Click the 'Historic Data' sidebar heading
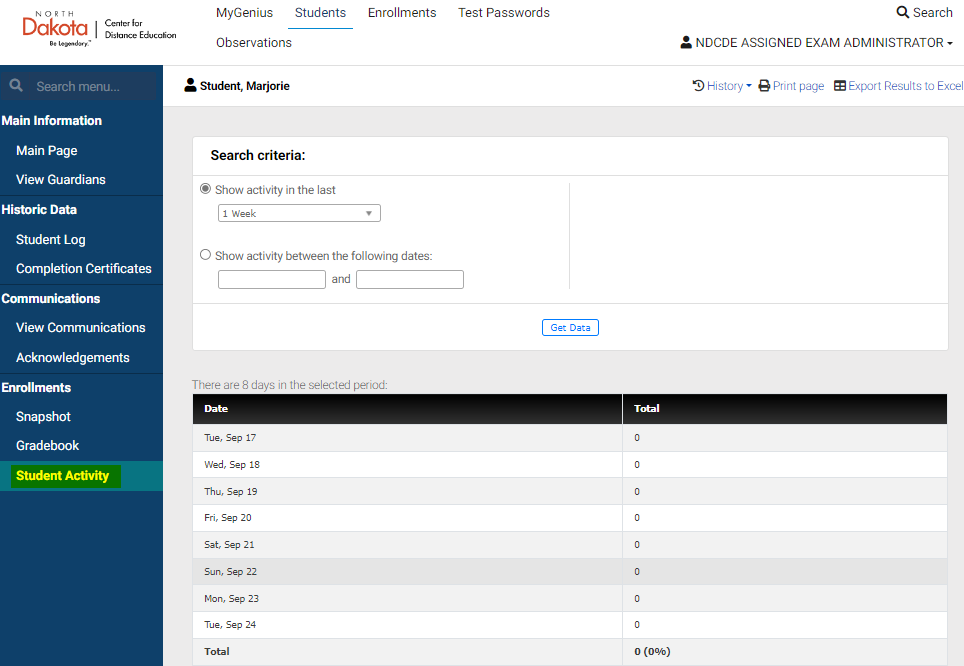This screenshot has height=666, width=964. coord(39,209)
